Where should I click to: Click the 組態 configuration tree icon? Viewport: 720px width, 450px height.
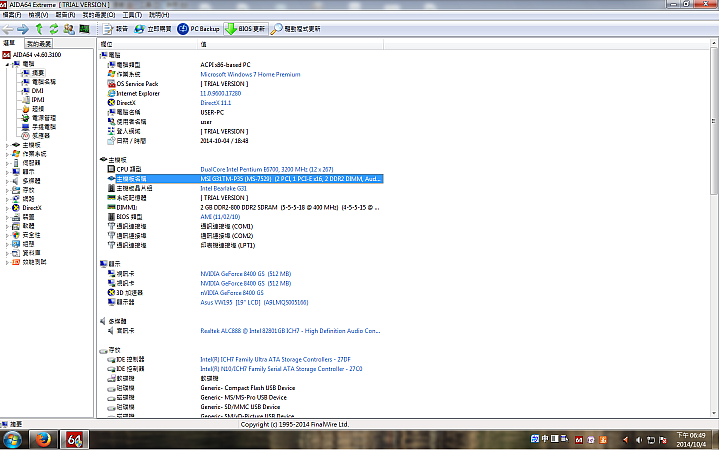pos(16,244)
